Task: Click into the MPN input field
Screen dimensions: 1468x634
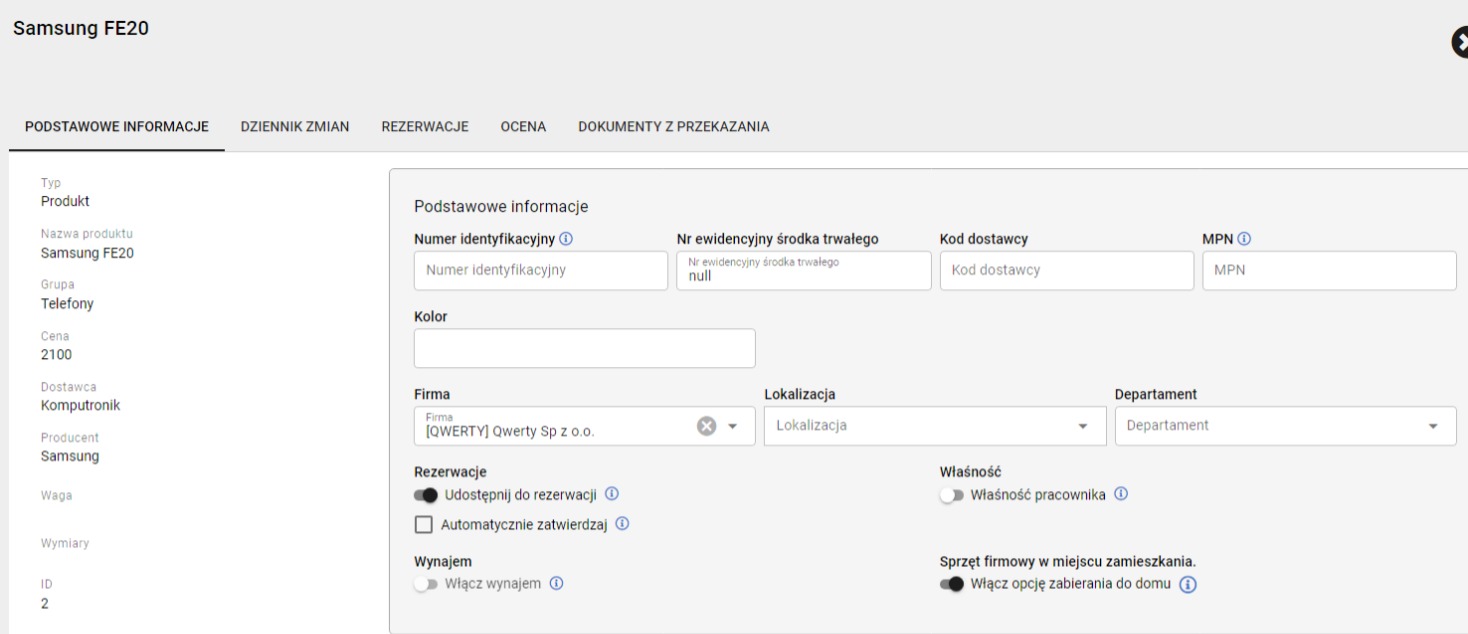Action: coord(1329,270)
